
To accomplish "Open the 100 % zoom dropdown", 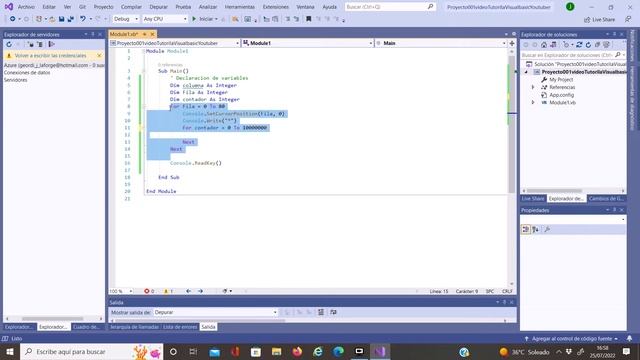I will point(121,291).
